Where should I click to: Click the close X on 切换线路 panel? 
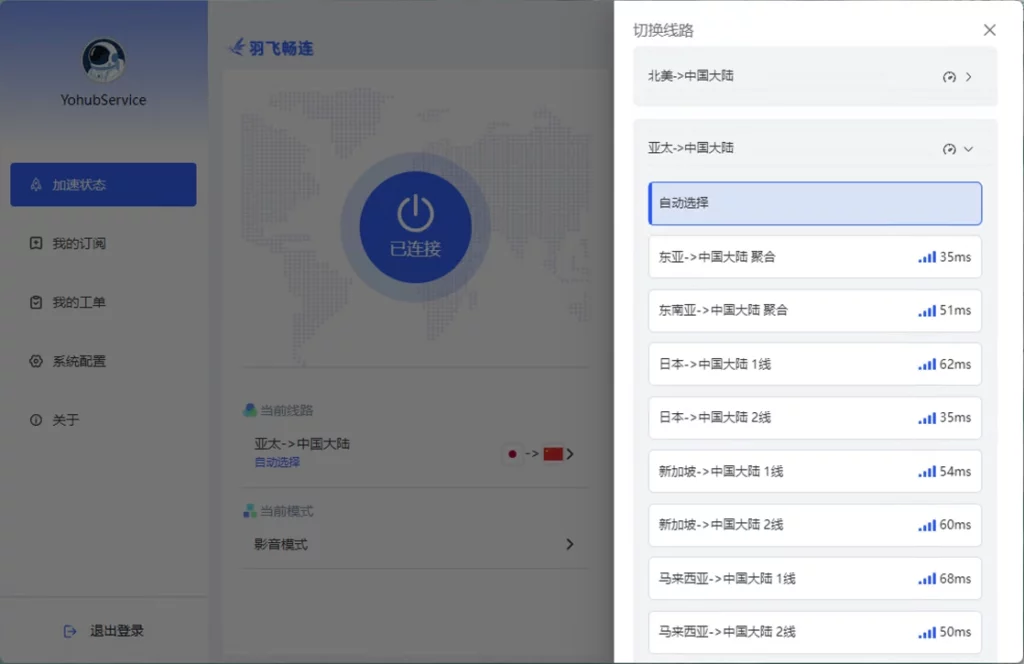coord(989,30)
